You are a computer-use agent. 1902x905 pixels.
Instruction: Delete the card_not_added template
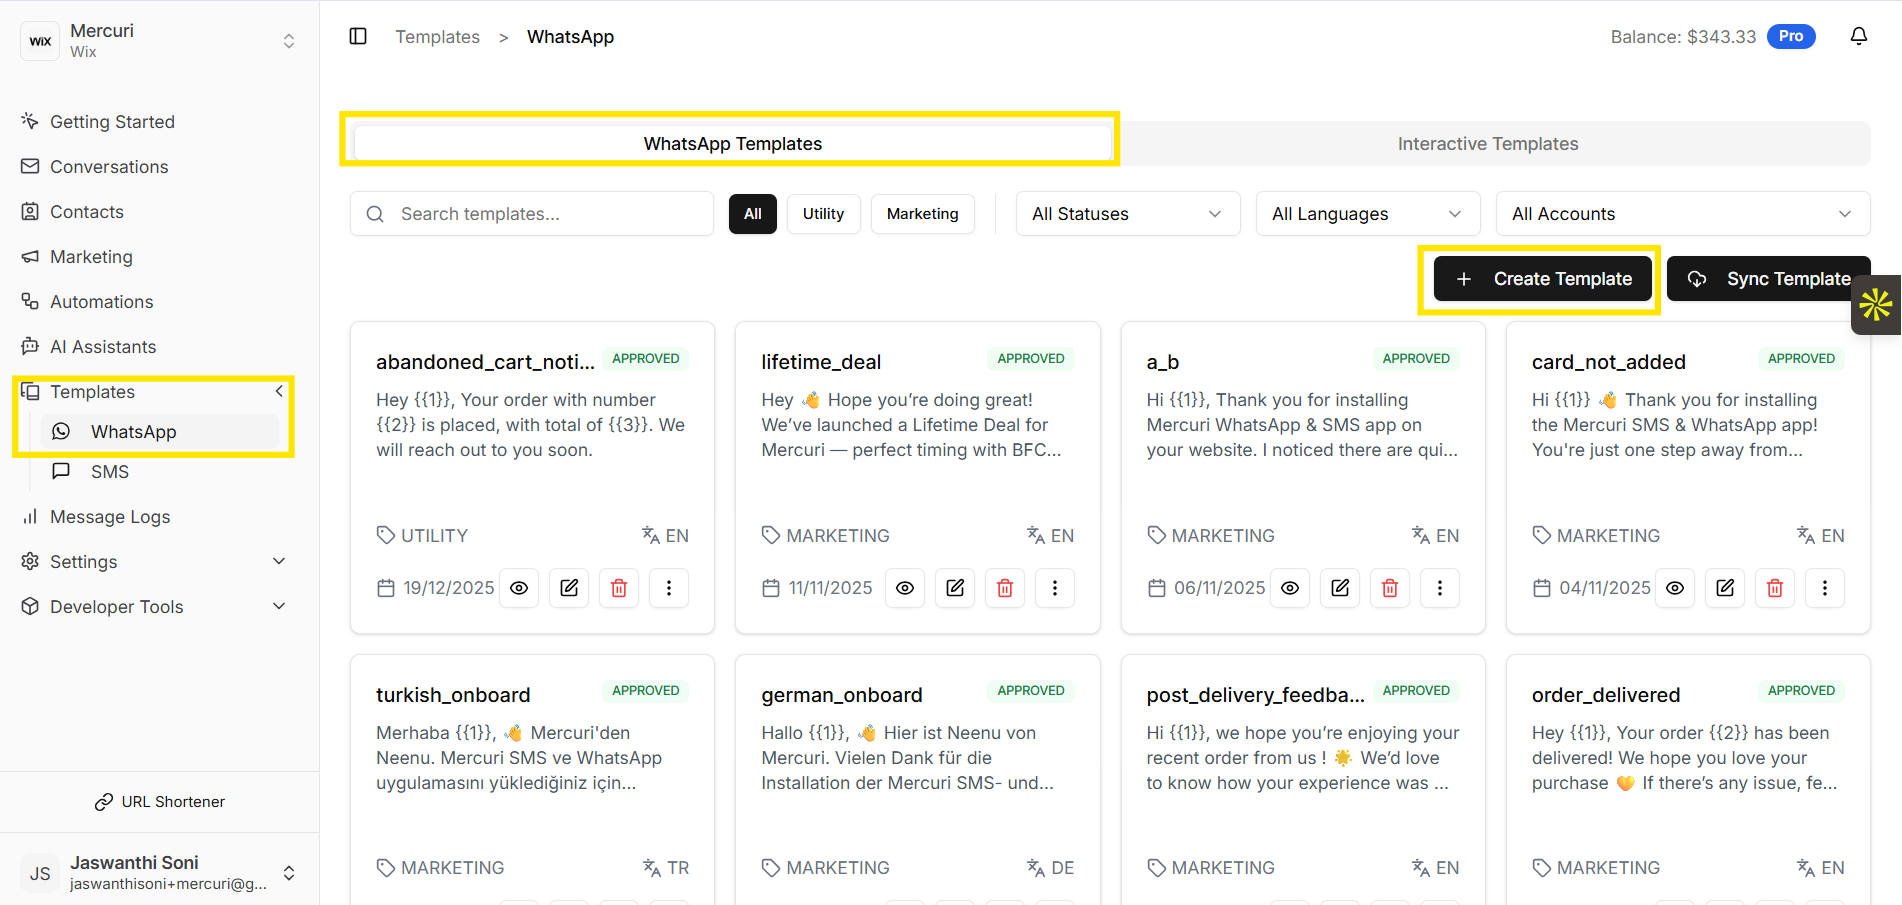[1775, 588]
